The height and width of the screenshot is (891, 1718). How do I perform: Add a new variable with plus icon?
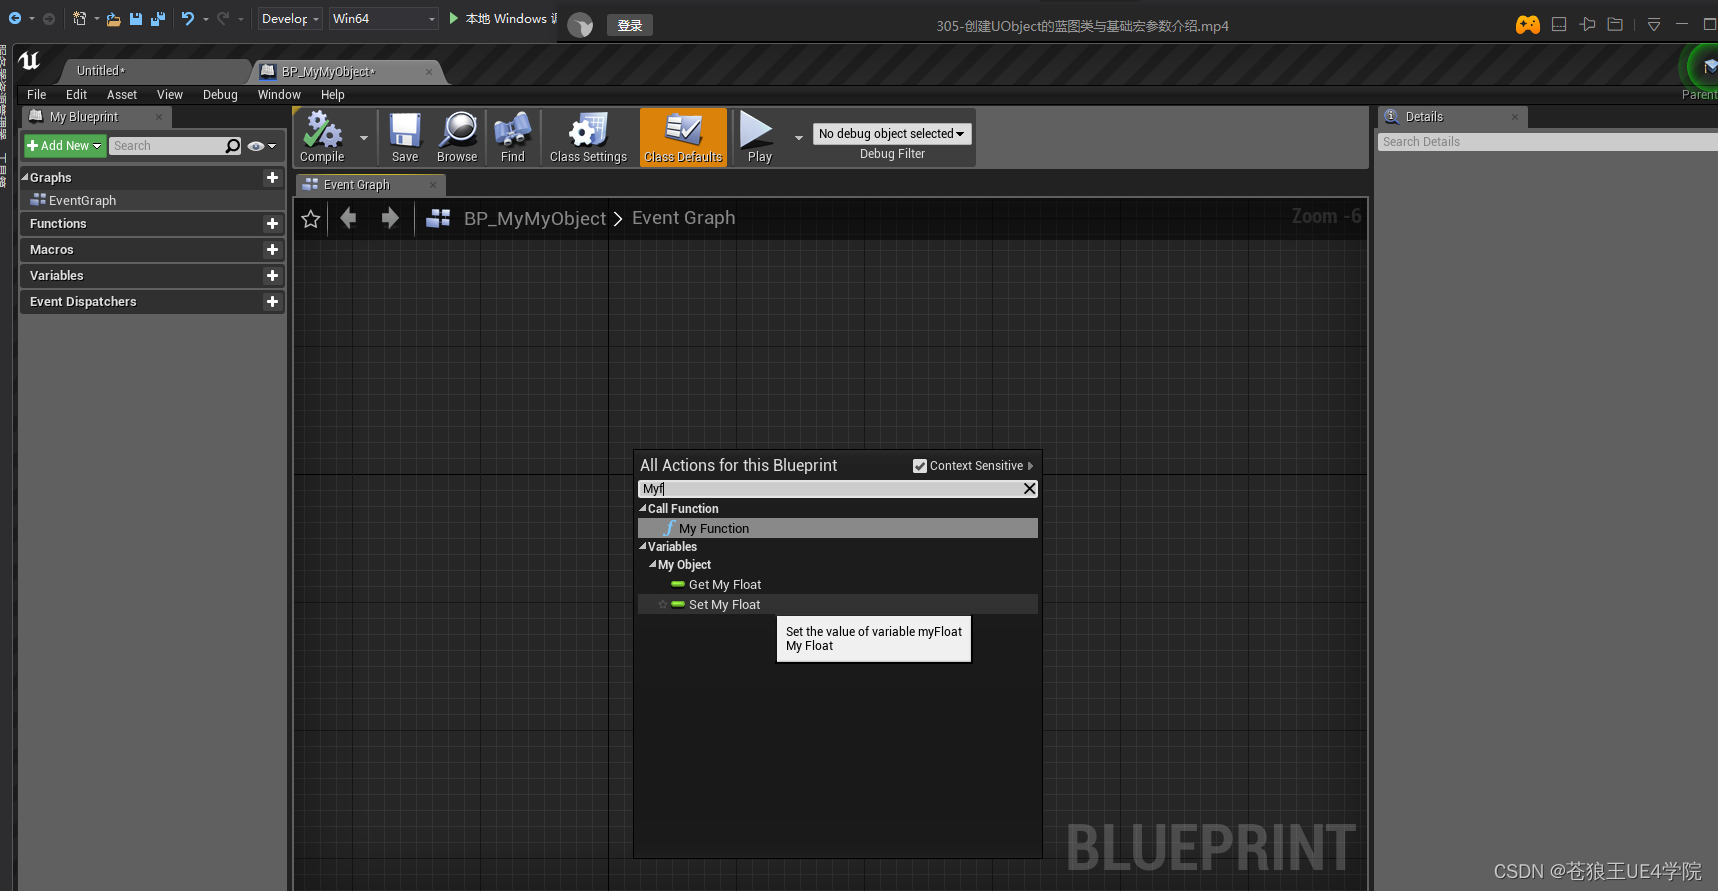coord(272,276)
